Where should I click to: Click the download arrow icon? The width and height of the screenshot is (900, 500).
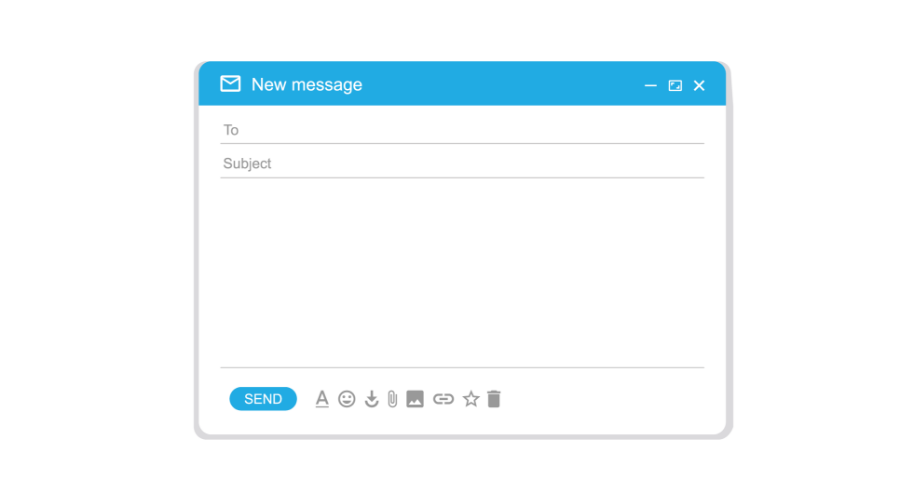[371, 399]
